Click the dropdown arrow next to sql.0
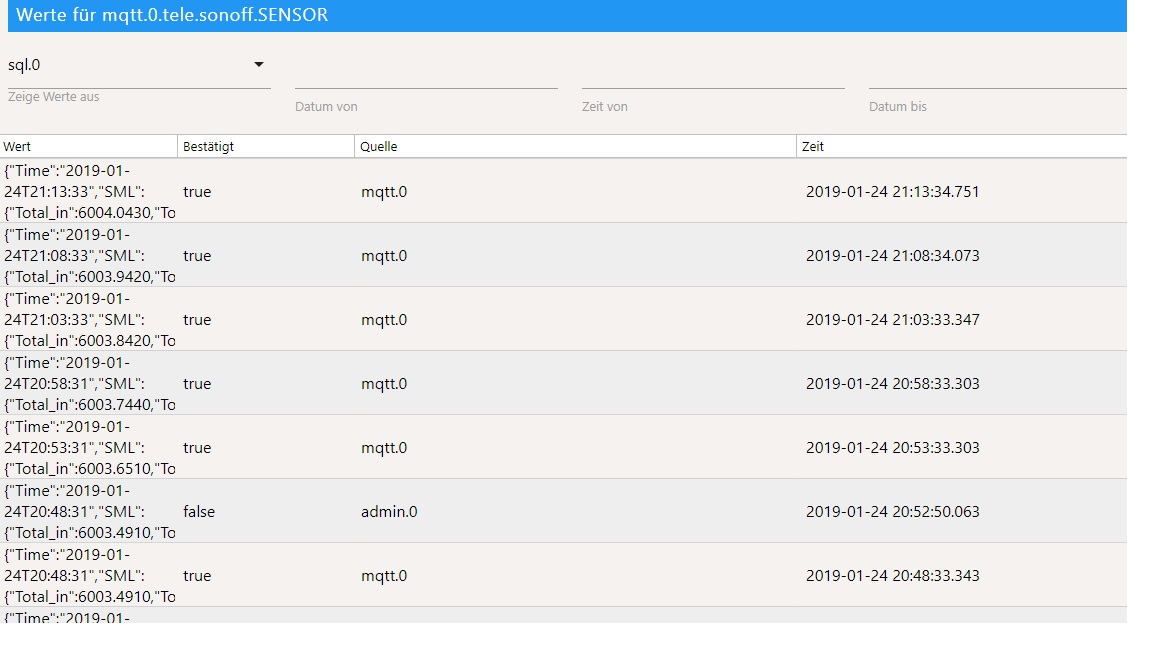1152x648 pixels. pyautogui.click(x=259, y=65)
